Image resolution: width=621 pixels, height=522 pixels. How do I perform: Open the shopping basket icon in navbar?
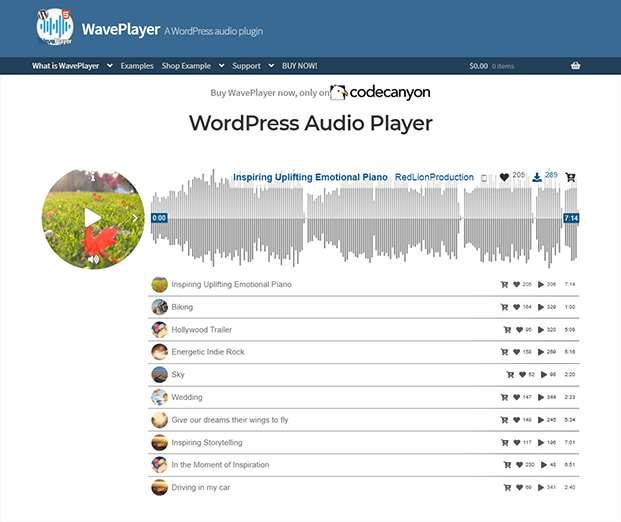(x=575, y=66)
